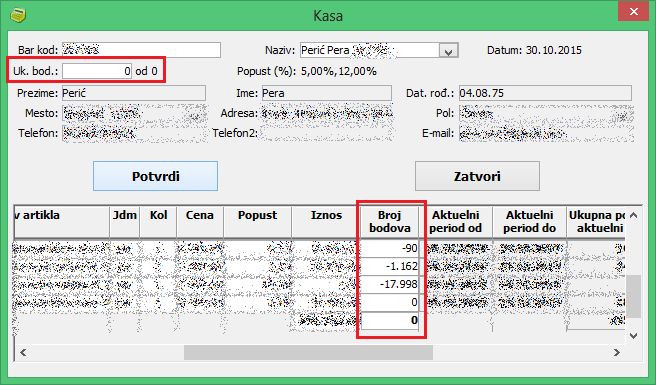
Task: Click the Mesto field
Action: pos(134,113)
